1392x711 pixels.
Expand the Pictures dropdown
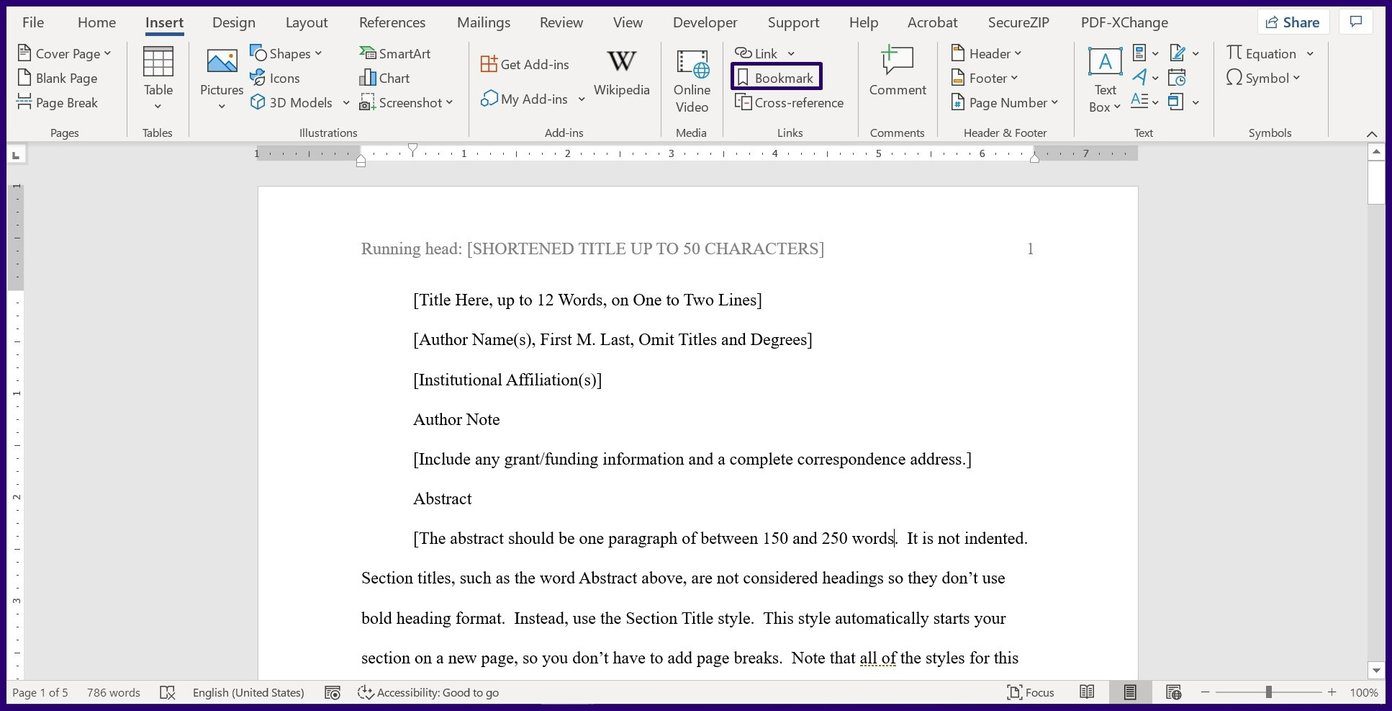pos(222,106)
